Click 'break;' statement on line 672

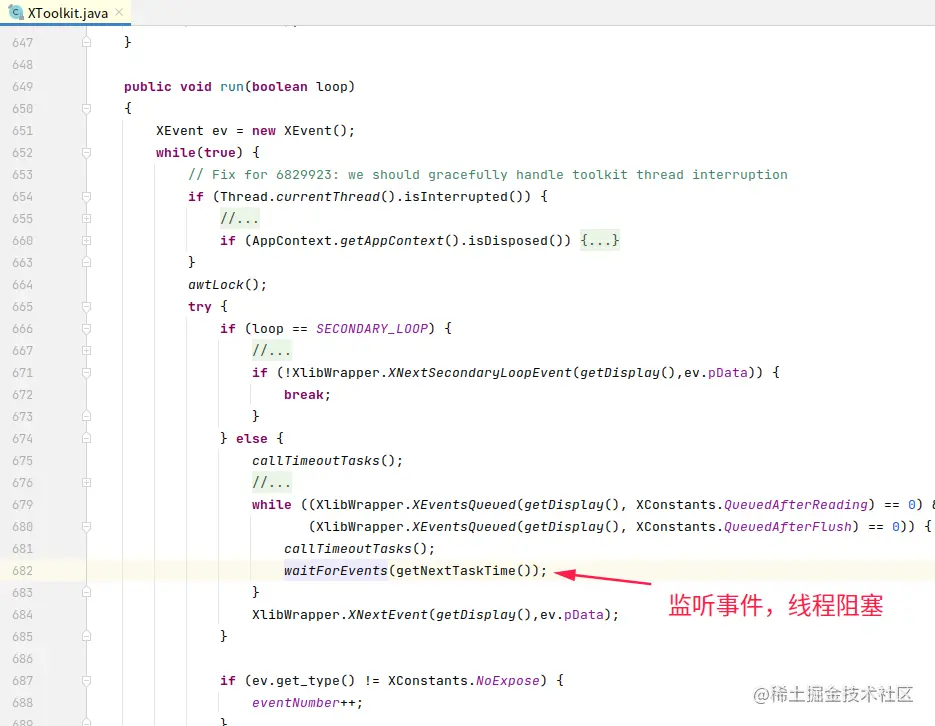[x=307, y=395]
